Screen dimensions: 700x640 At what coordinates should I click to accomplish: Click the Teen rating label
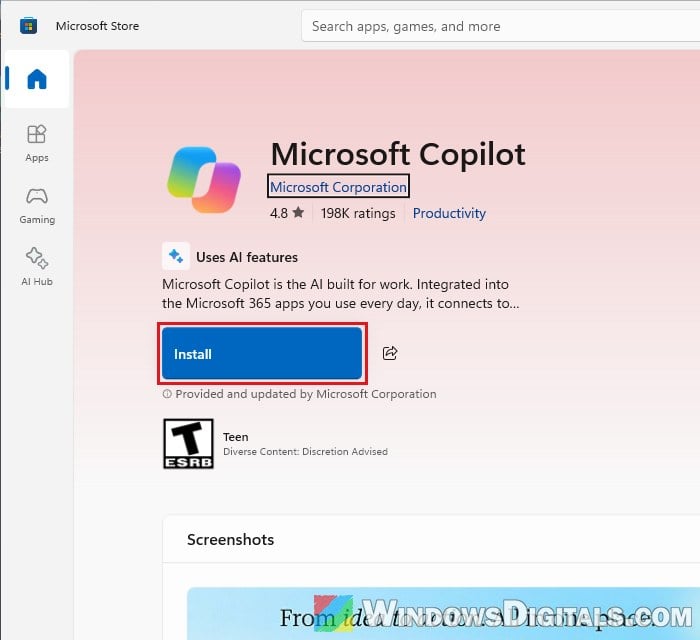pos(236,437)
